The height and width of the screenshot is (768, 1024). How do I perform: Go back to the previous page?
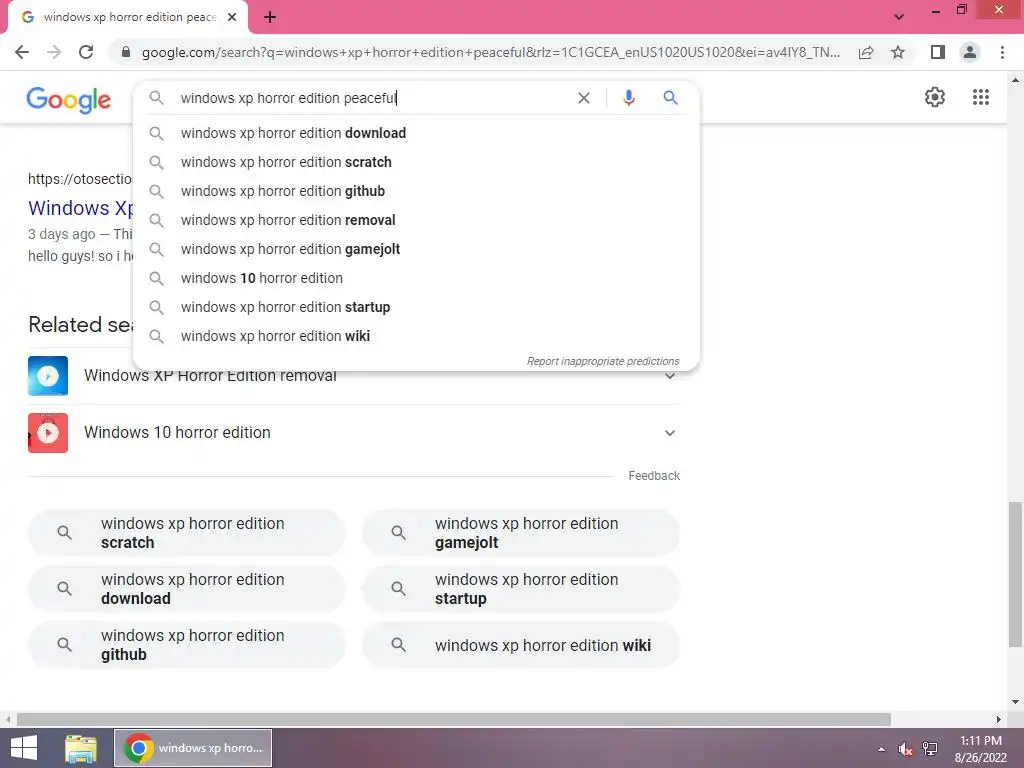22,52
